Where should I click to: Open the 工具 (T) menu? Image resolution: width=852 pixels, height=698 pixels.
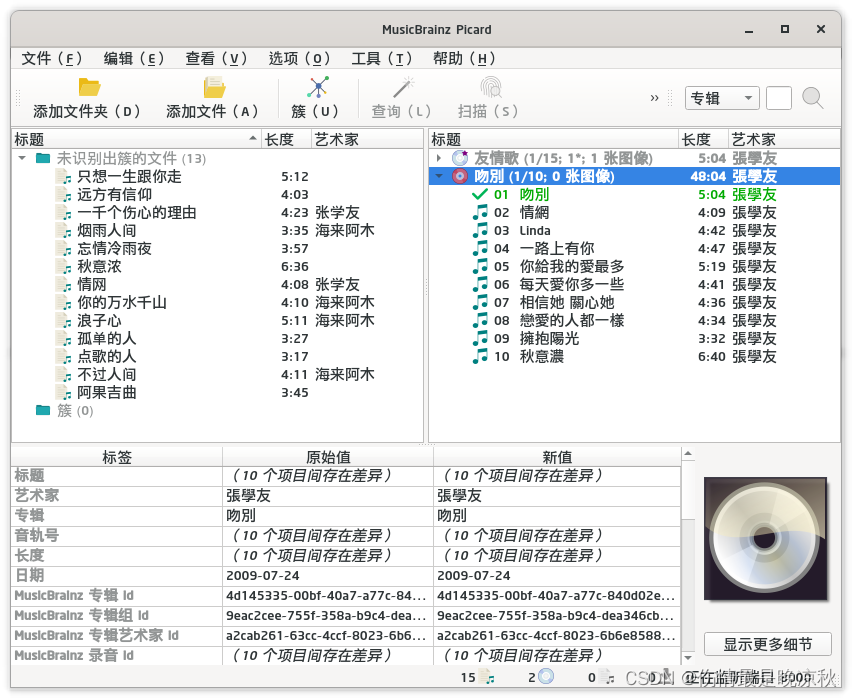[381, 58]
